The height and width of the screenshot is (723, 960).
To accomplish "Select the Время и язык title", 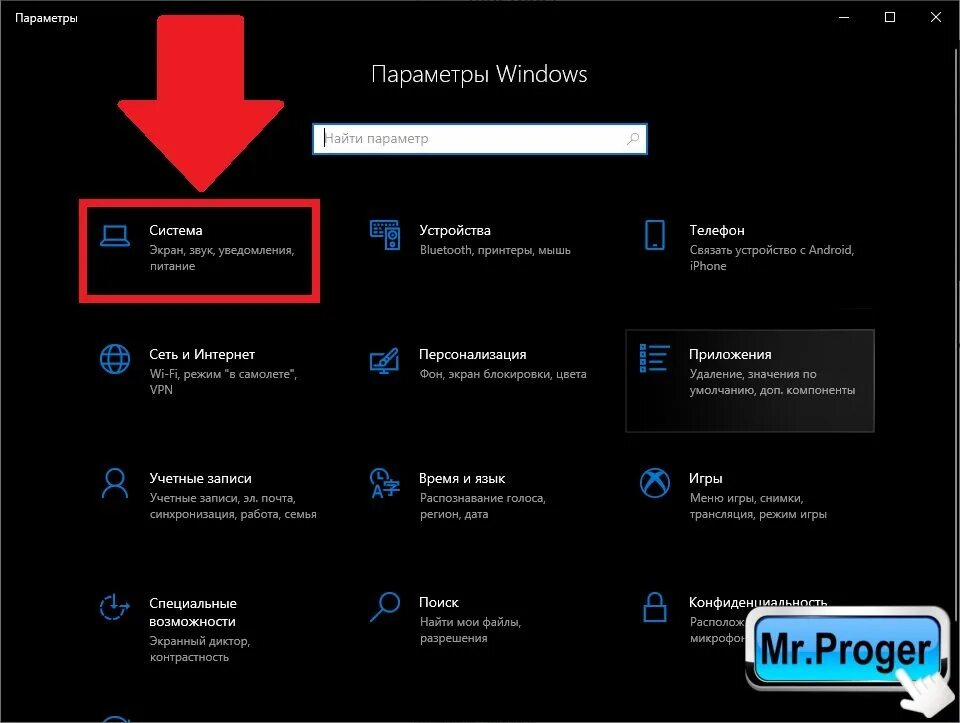I will coord(462,479).
